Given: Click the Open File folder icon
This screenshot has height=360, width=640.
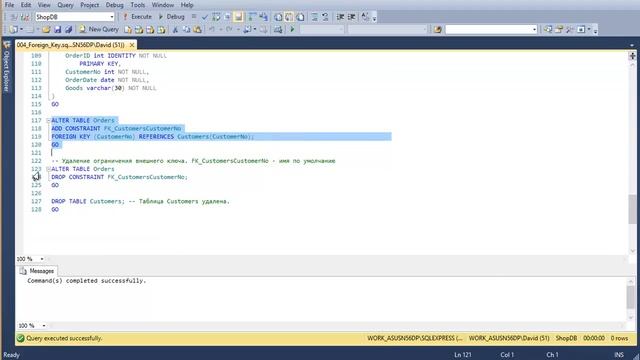Looking at the screenshot, I should click(x=46, y=29).
